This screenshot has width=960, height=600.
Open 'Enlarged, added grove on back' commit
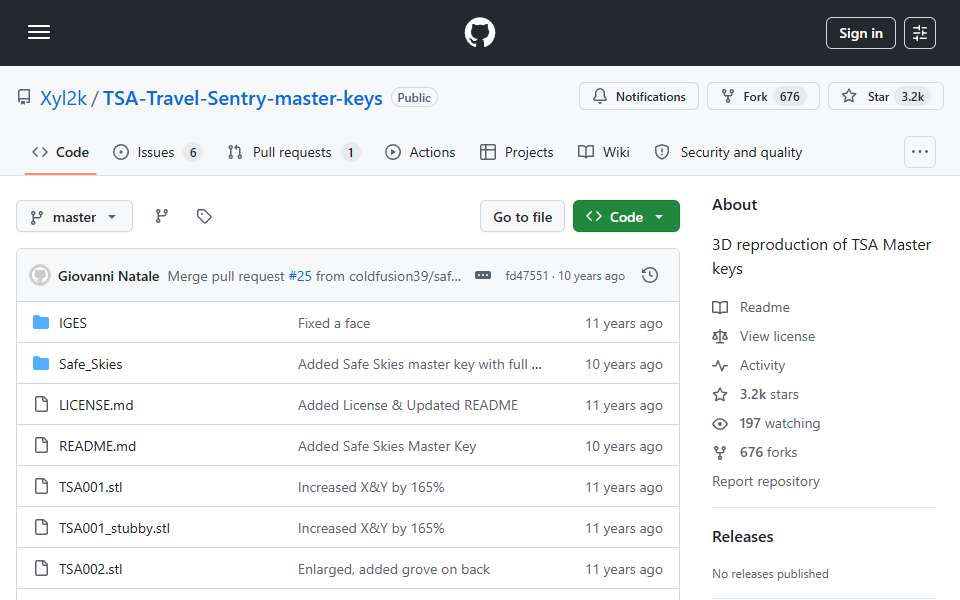(394, 569)
